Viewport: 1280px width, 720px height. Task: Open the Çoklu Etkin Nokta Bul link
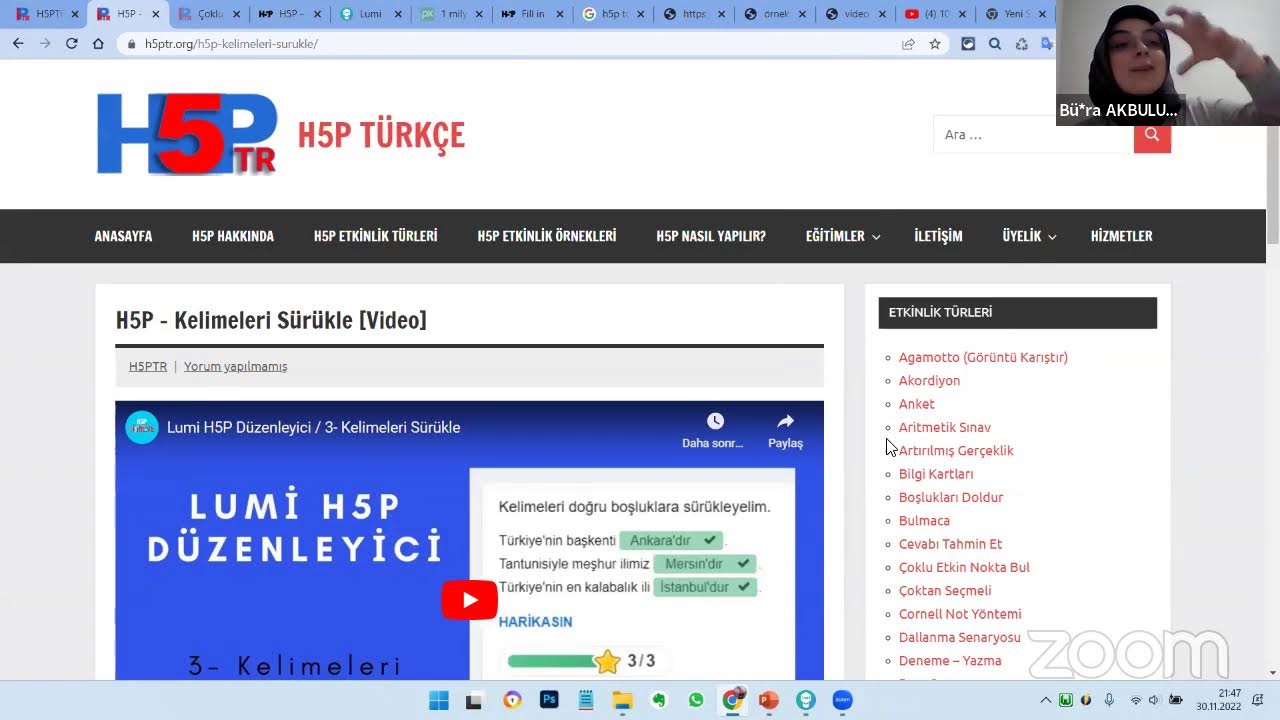964,567
